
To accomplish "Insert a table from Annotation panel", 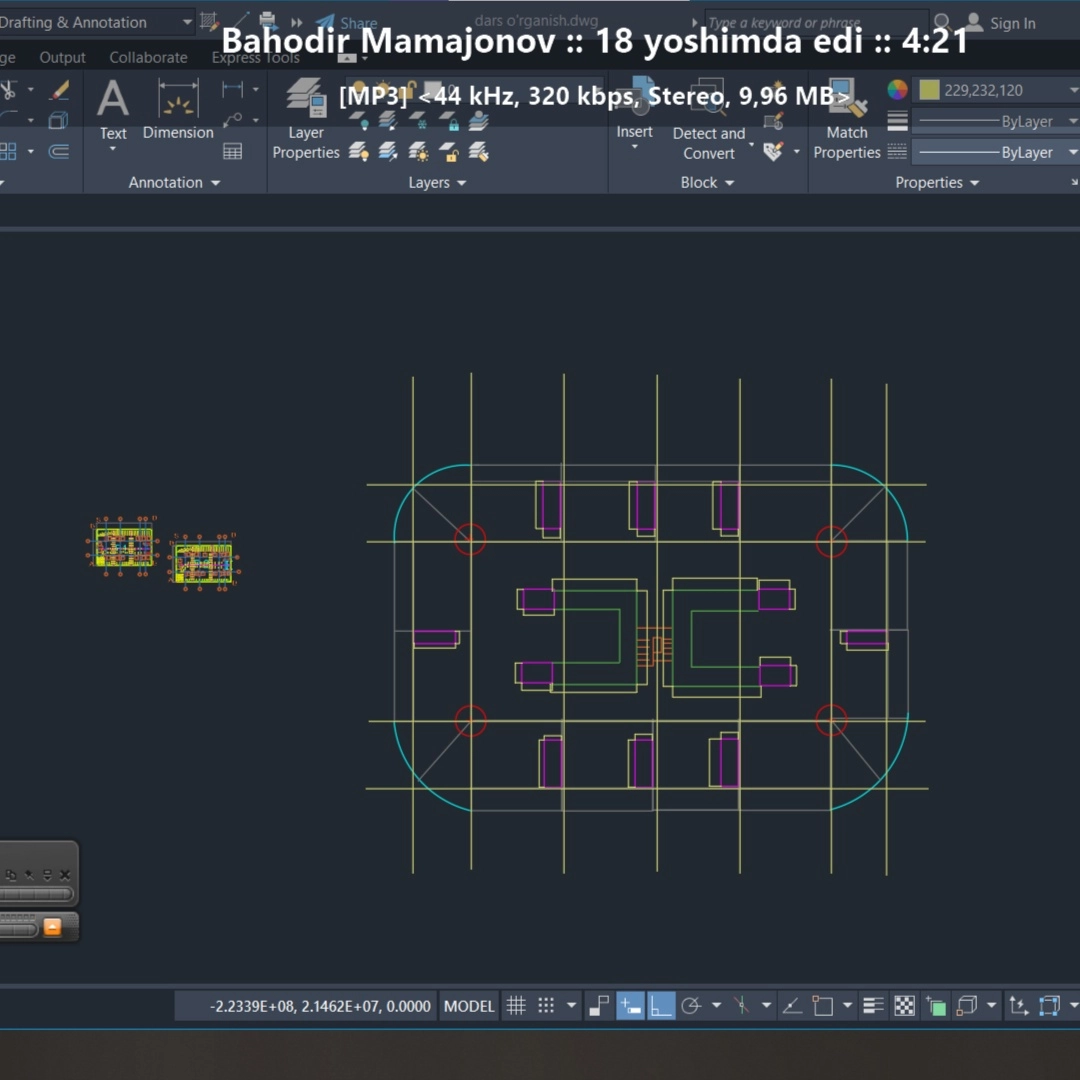I will click(x=232, y=151).
